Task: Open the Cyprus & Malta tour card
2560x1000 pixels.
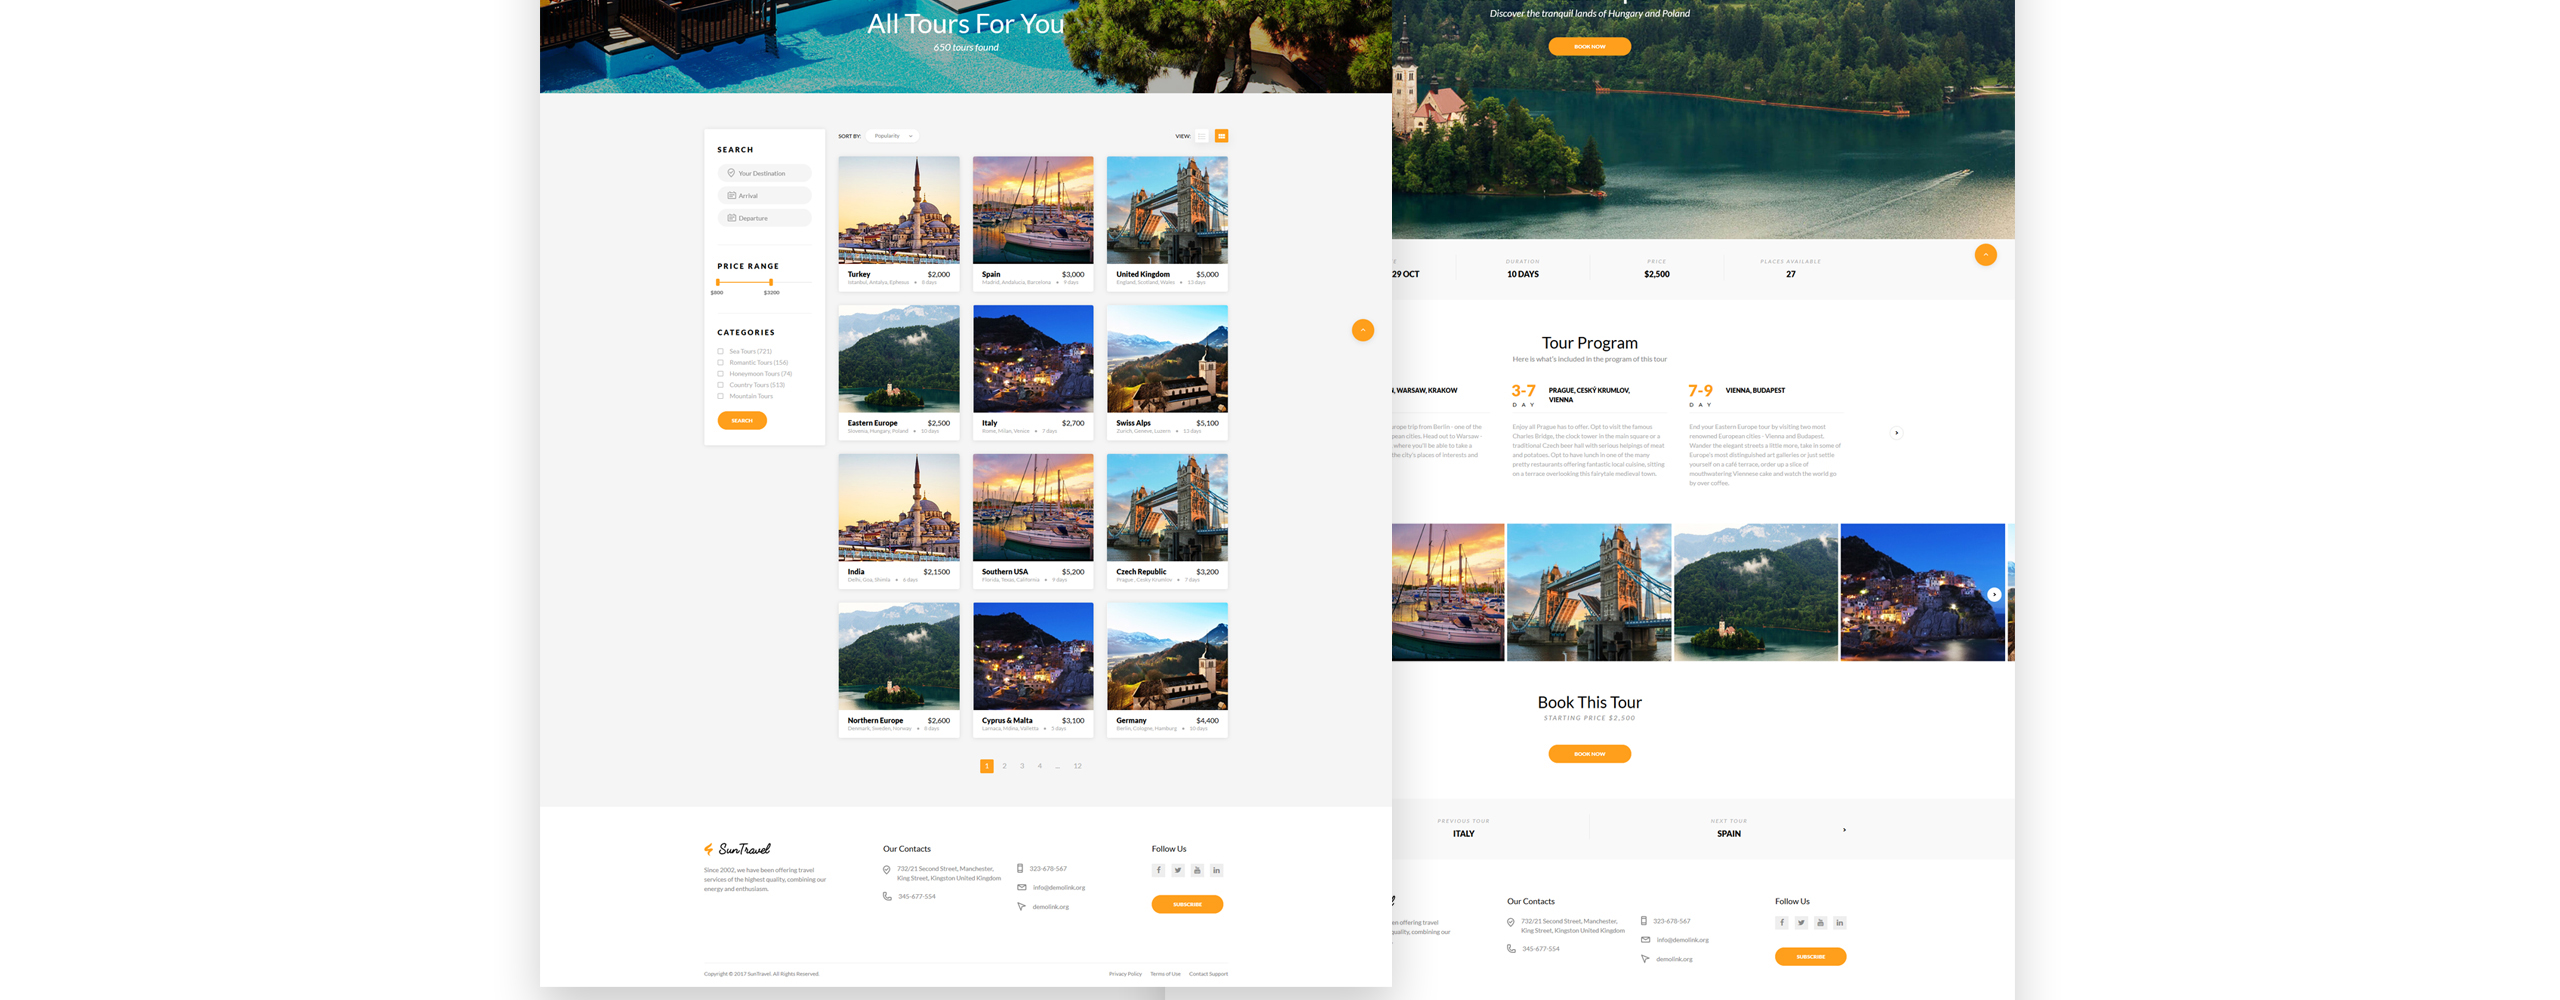Action: pyautogui.click(x=1033, y=670)
